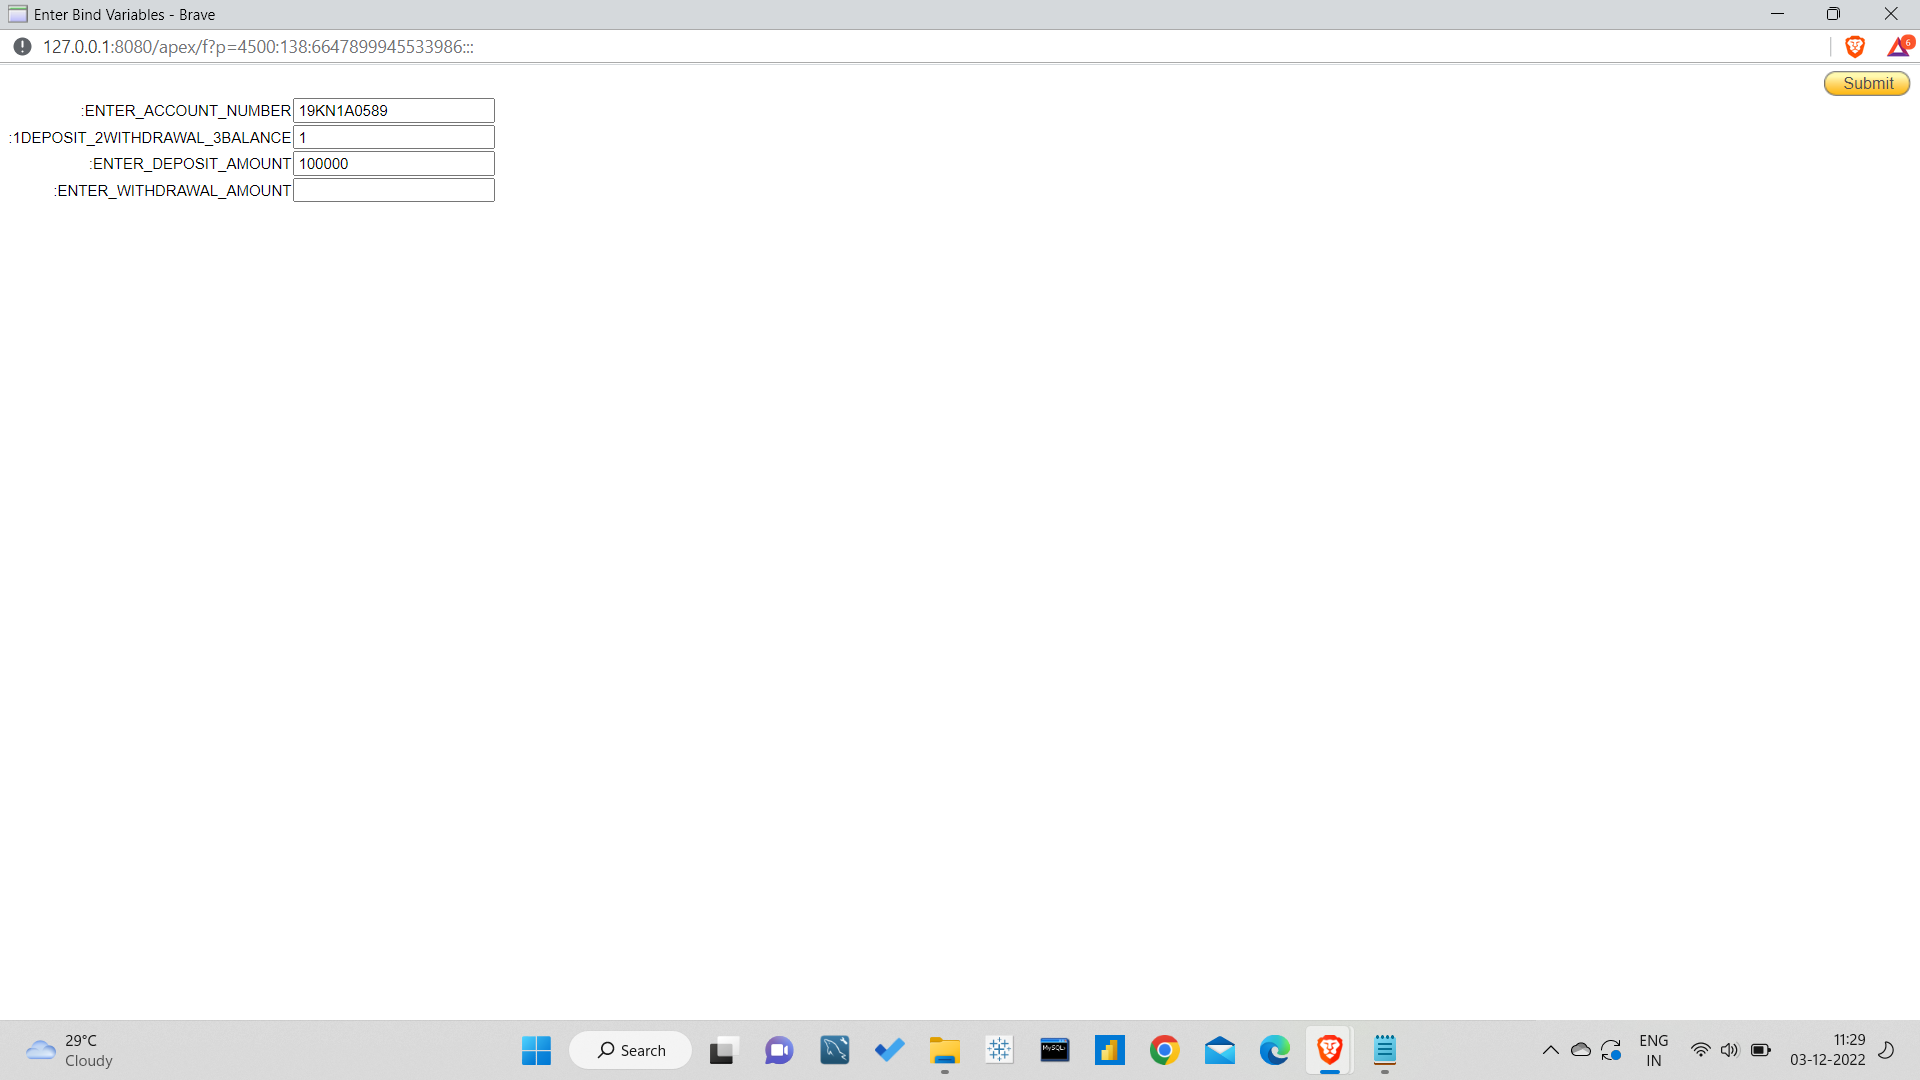The height and width of the screenshot is (1080, 1920).
Task: Open Brave notifications via the orange badge icon
Action: [x=1900, y=46]
